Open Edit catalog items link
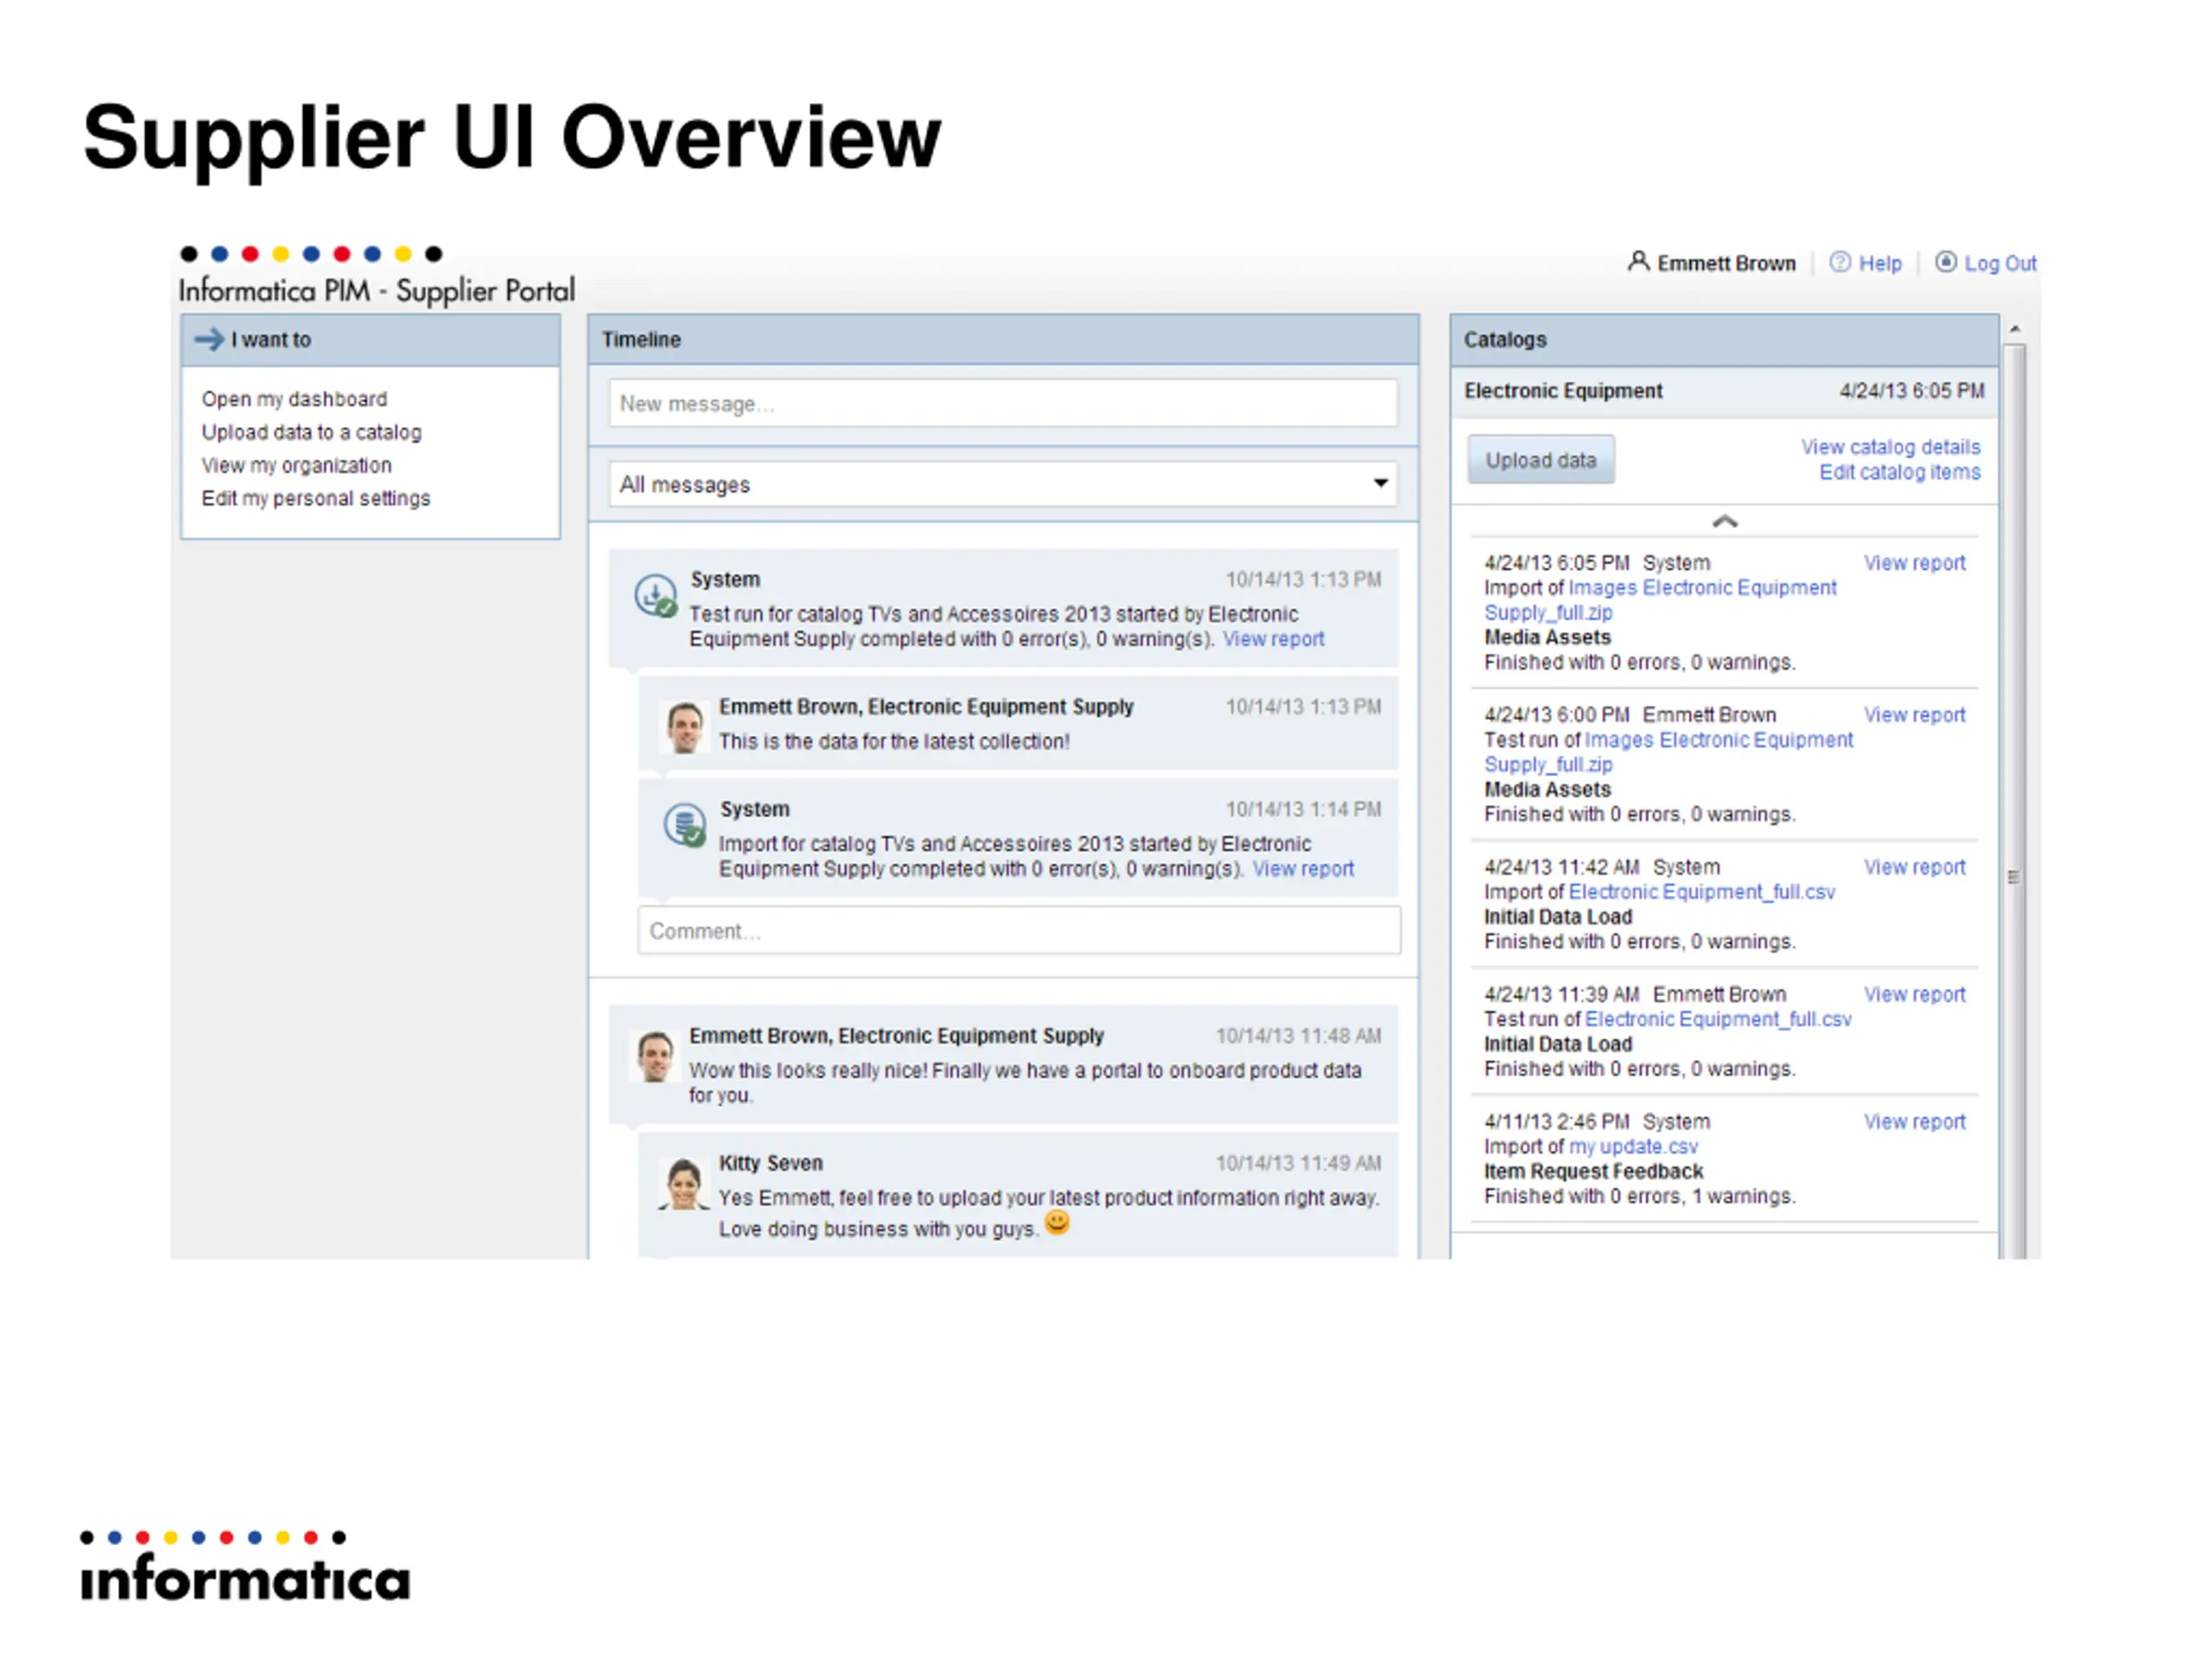This screenshot has width=2212, height=1659. tap(1899, 472)
